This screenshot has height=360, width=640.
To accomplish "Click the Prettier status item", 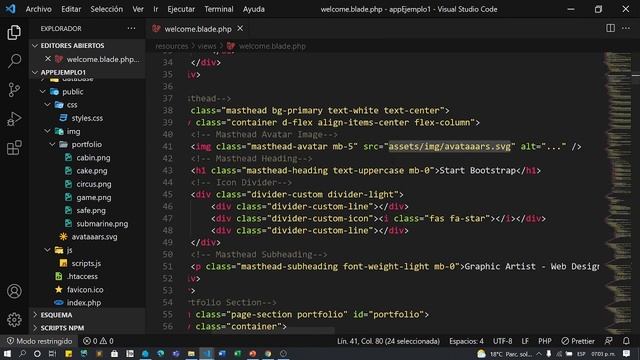I will (x=578, y=341).
